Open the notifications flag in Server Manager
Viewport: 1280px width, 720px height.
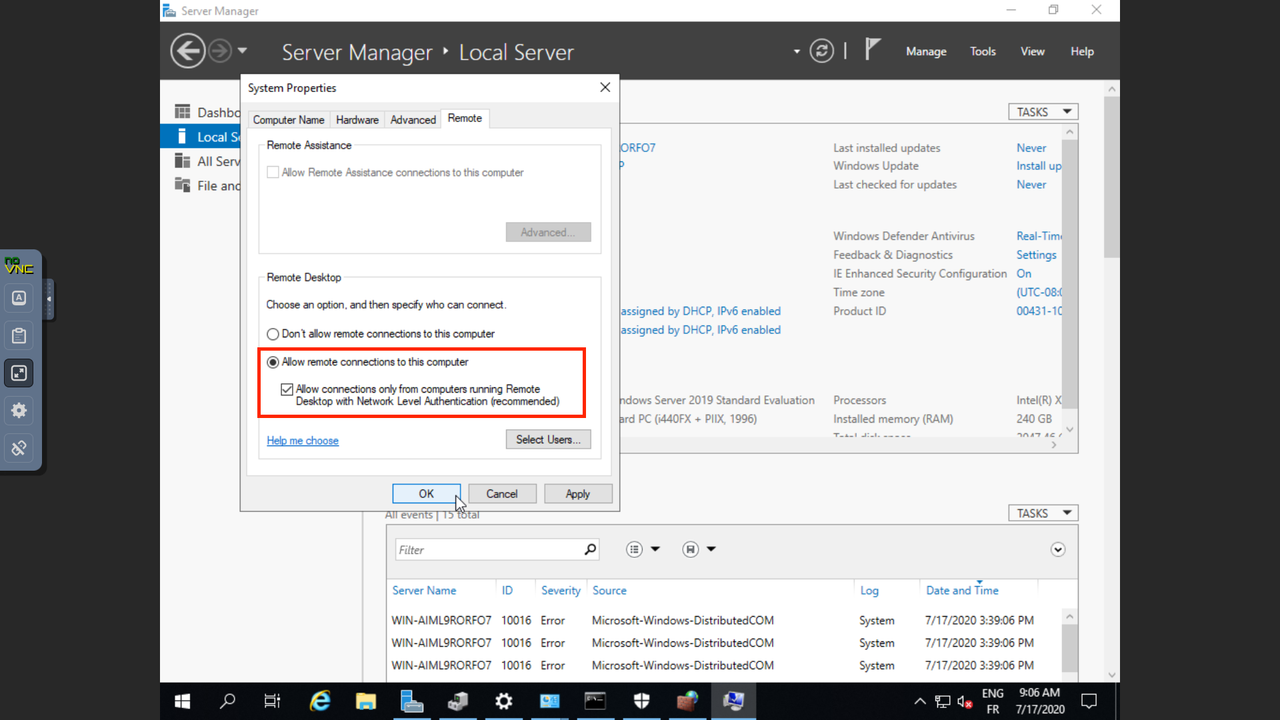pos(872,50)
